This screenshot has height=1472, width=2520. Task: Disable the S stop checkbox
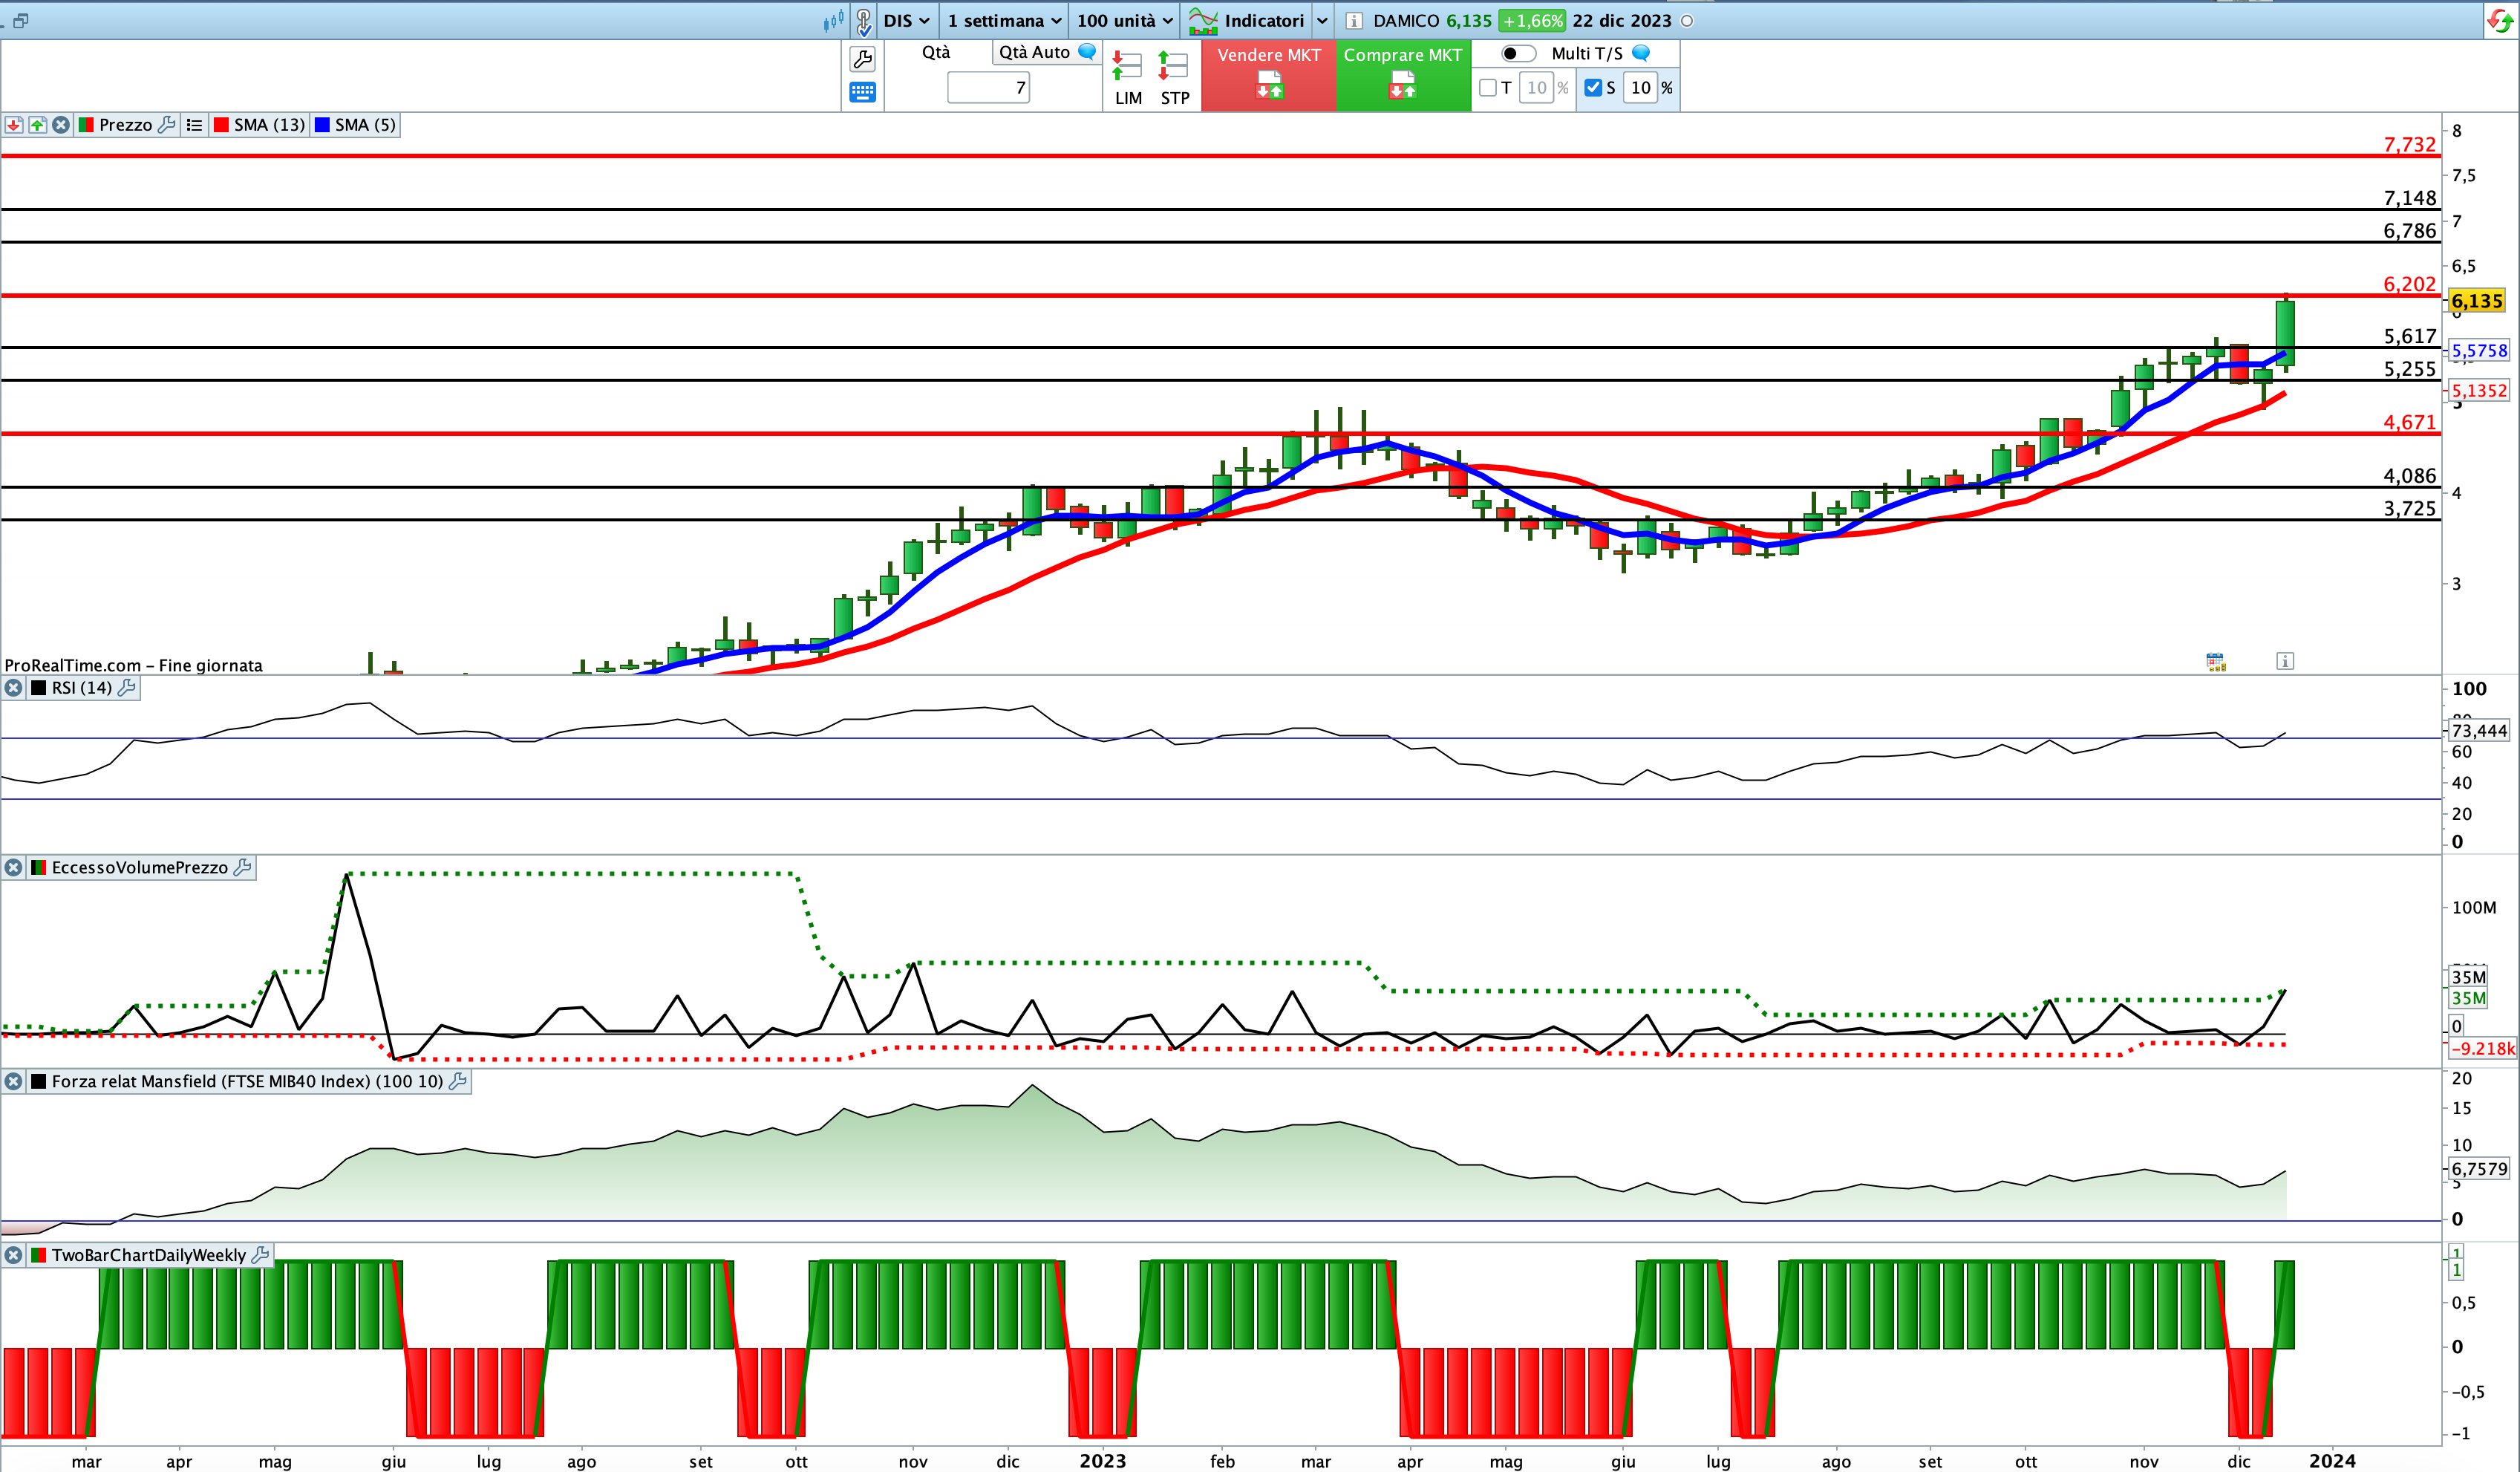coord(1594,88)
